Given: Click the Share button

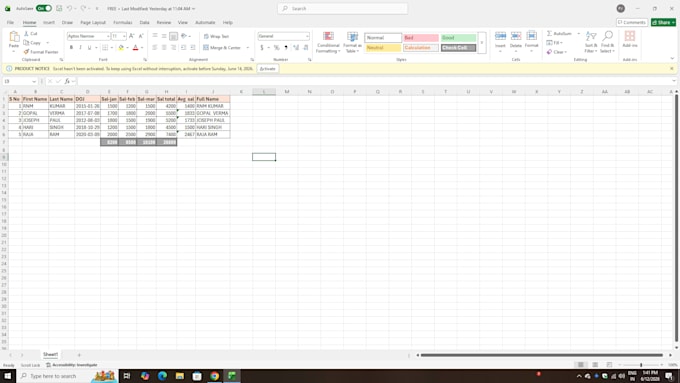Looking at the screenshot, I should (x=663, y=22).
